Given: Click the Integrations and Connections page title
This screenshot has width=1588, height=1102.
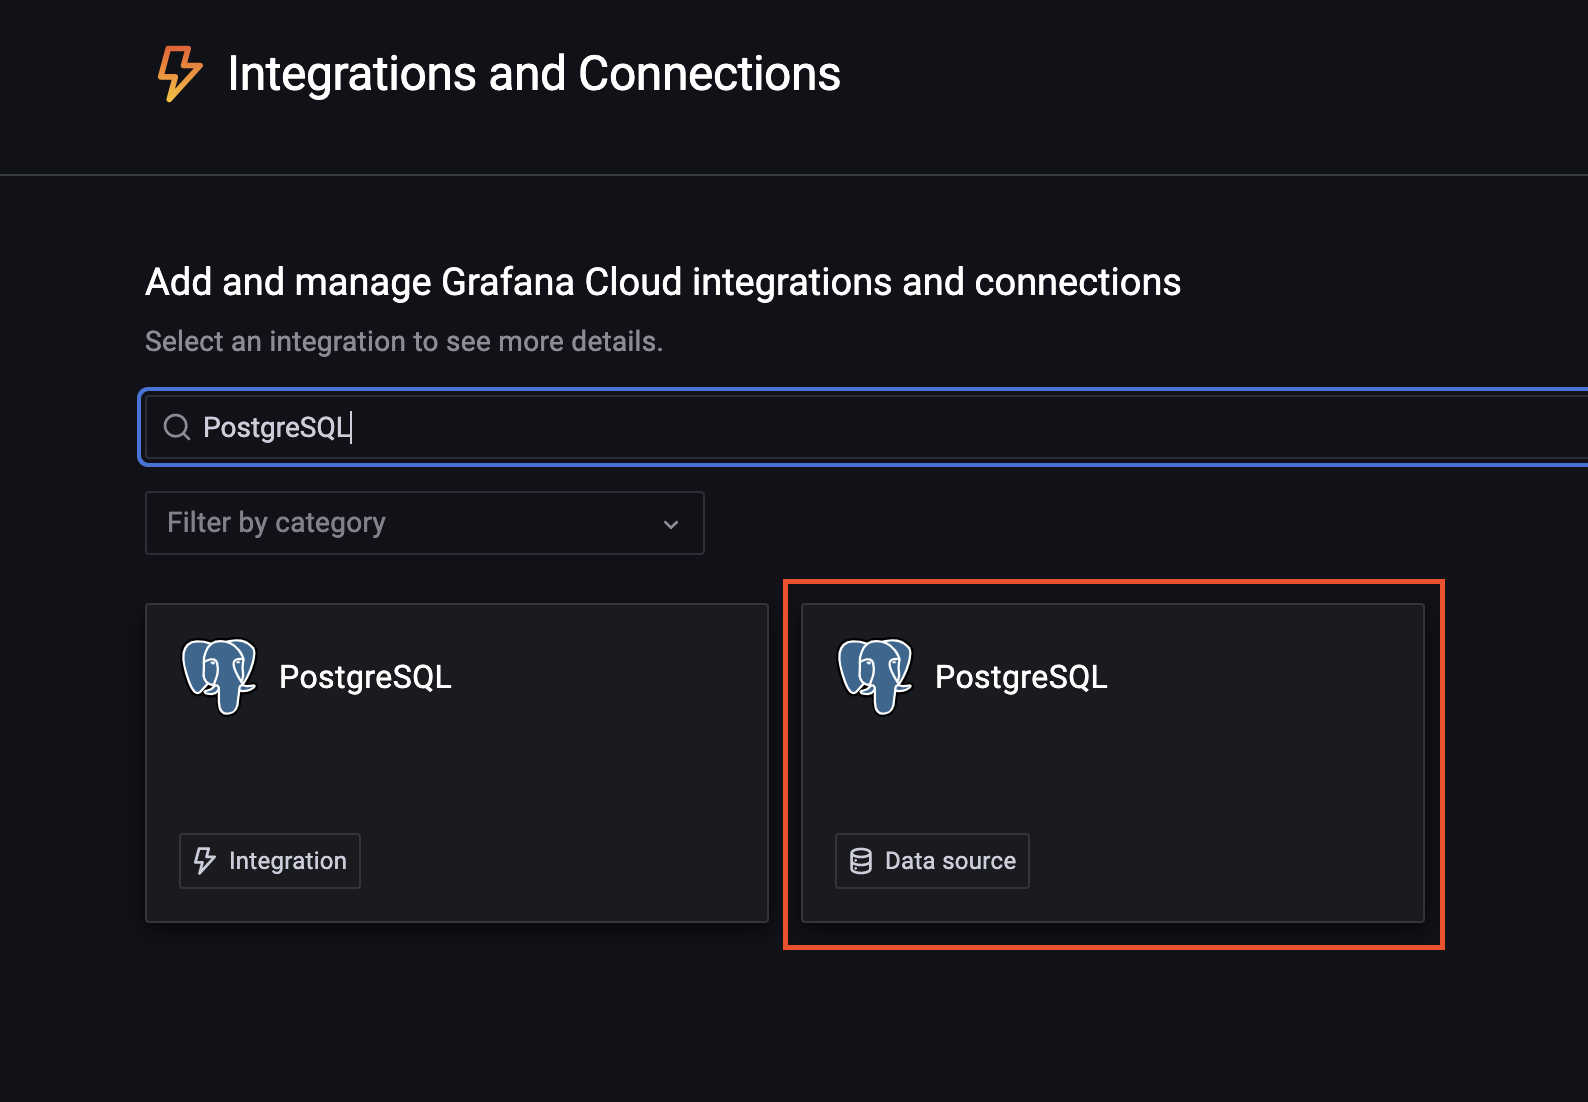Looking at the screenshot, I should [534, 74].
